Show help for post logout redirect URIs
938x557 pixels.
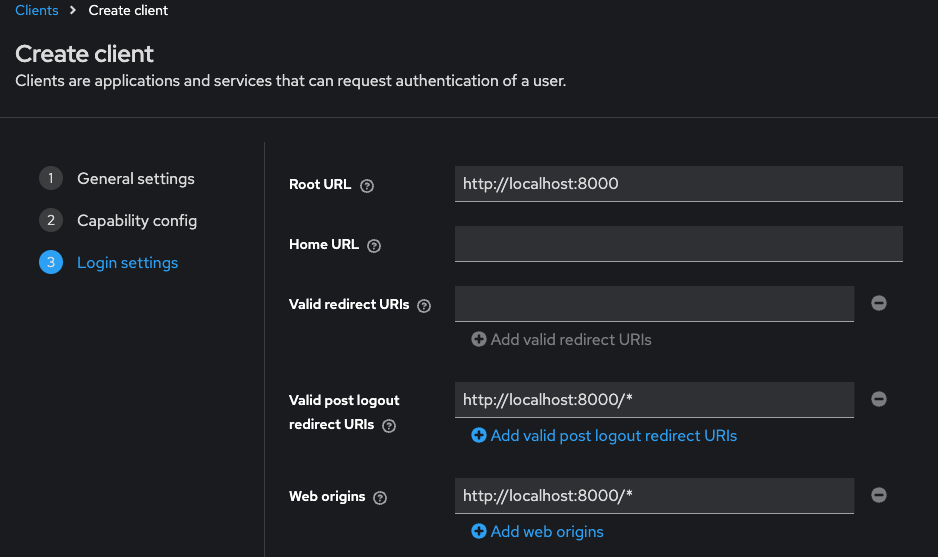(x=389, y=425)
